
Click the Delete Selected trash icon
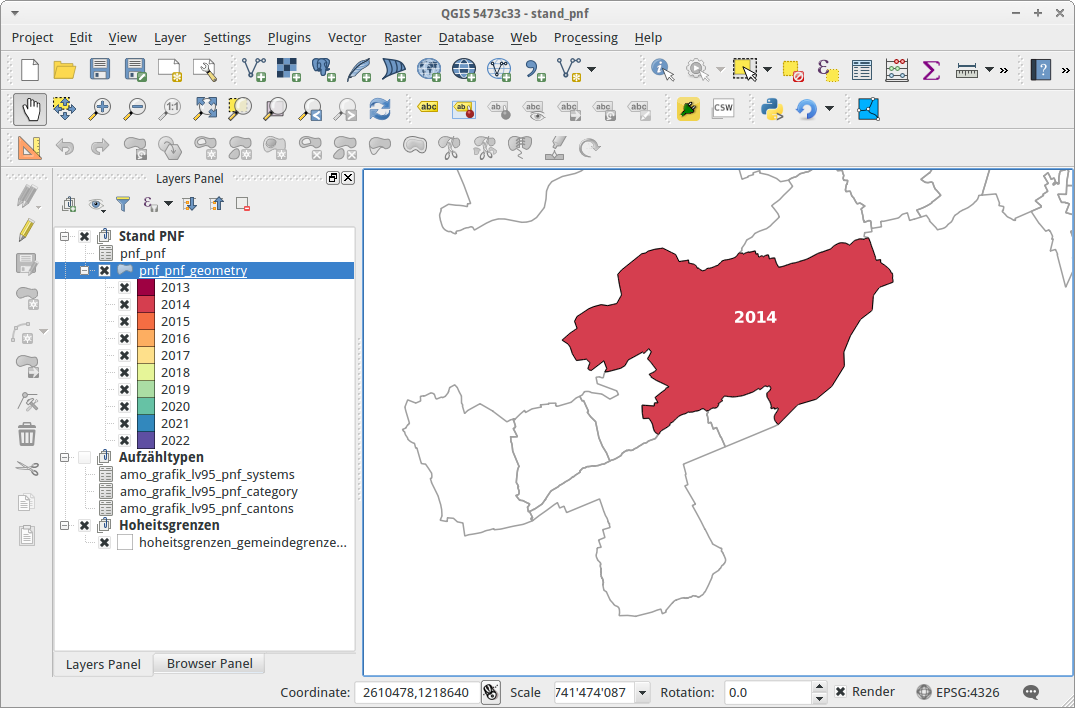click(x=27, y=434)
